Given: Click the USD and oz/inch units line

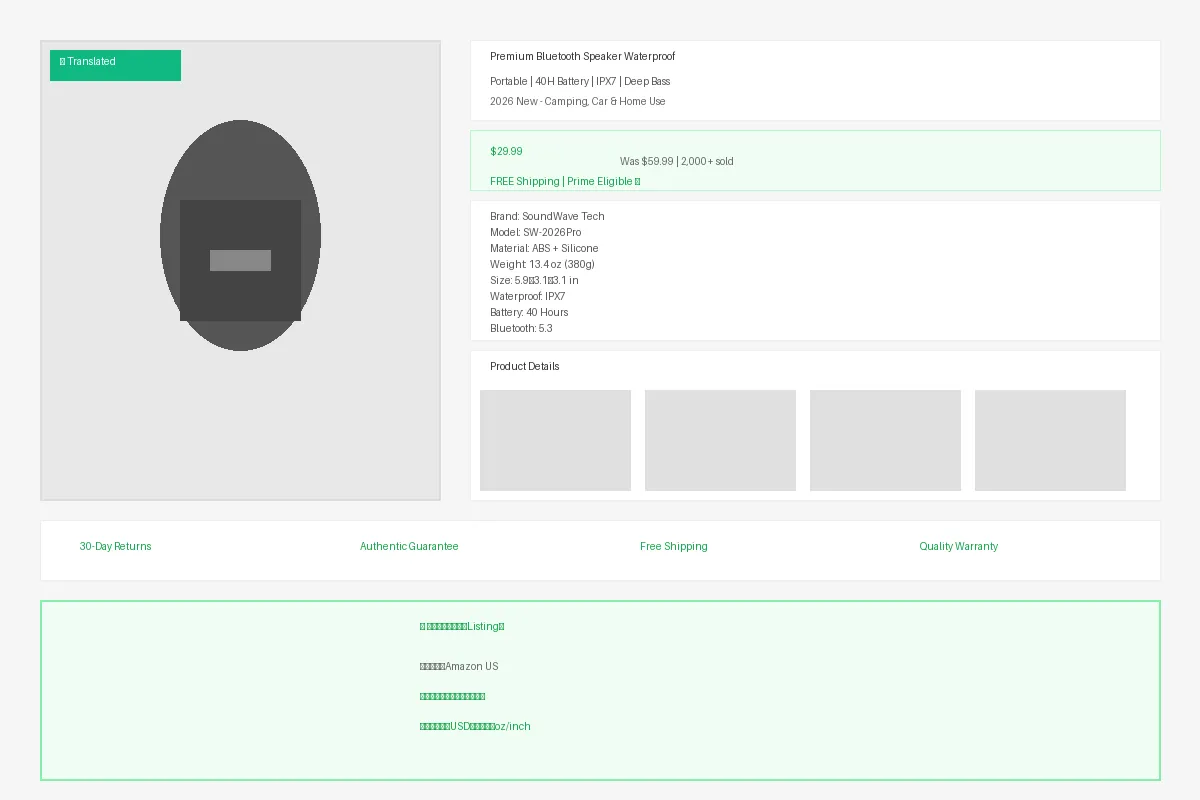Looking at the screenshot, I should (x=475, y=727).
